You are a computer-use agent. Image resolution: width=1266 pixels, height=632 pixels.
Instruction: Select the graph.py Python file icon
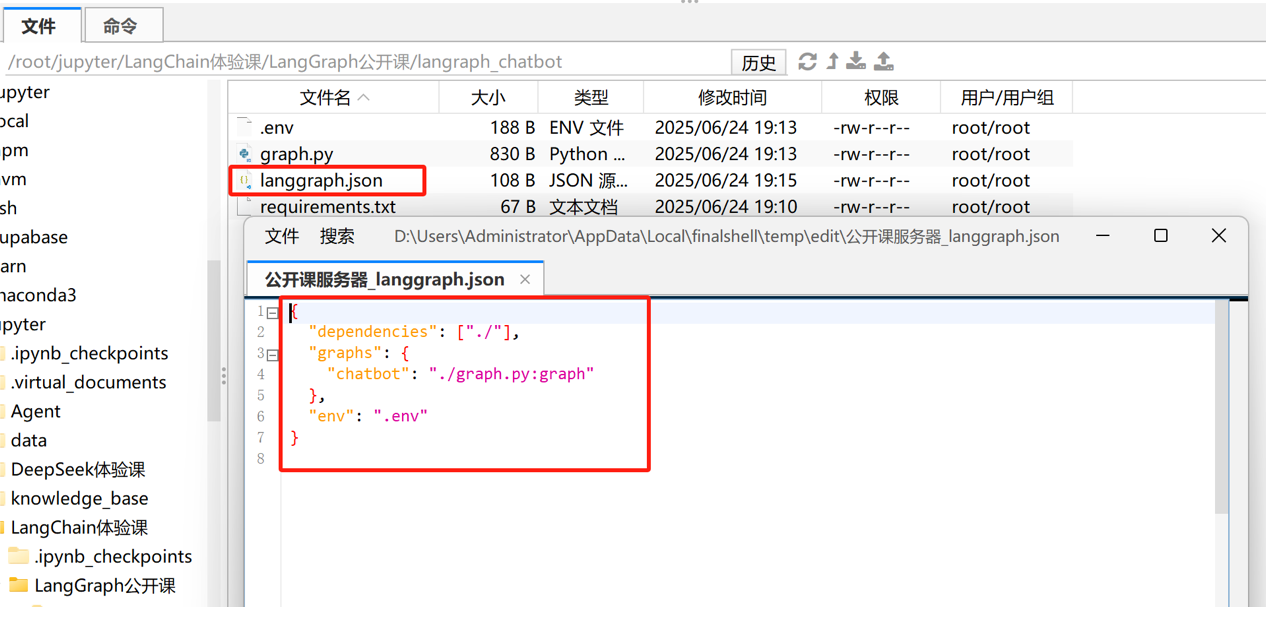pos(245,154)
